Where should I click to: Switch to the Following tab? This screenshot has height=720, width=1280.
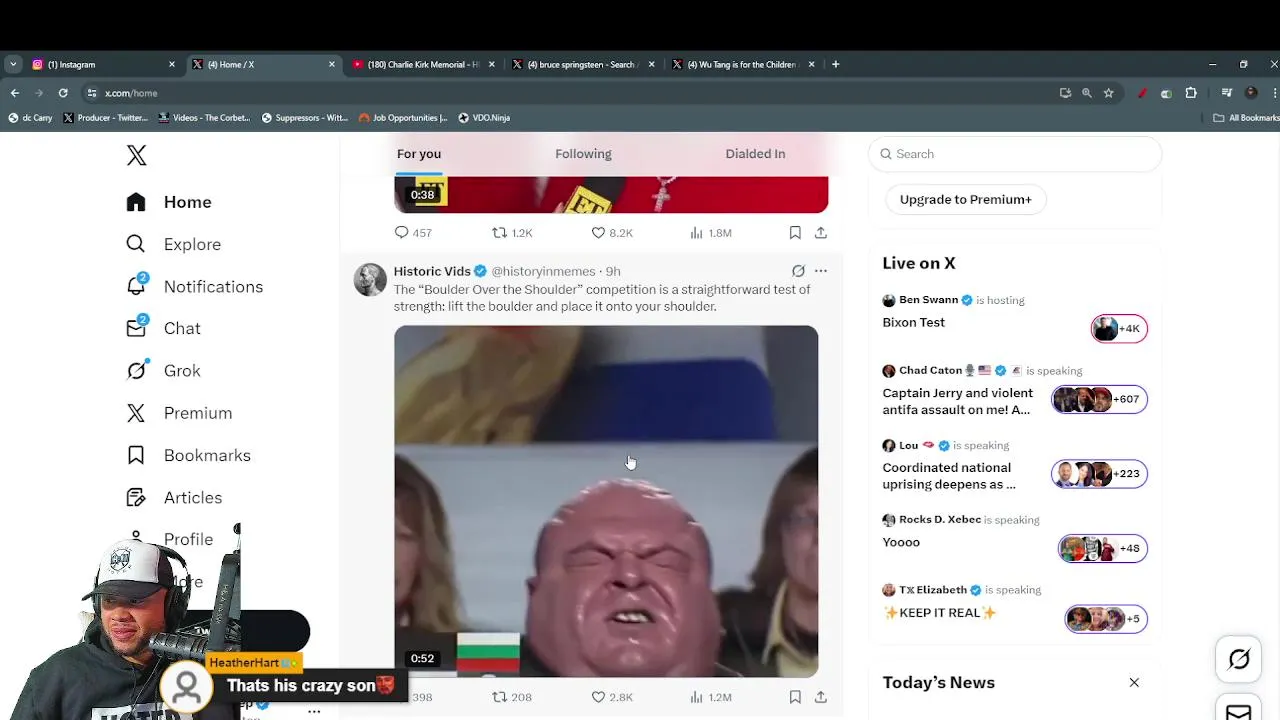tap(583, 154)
